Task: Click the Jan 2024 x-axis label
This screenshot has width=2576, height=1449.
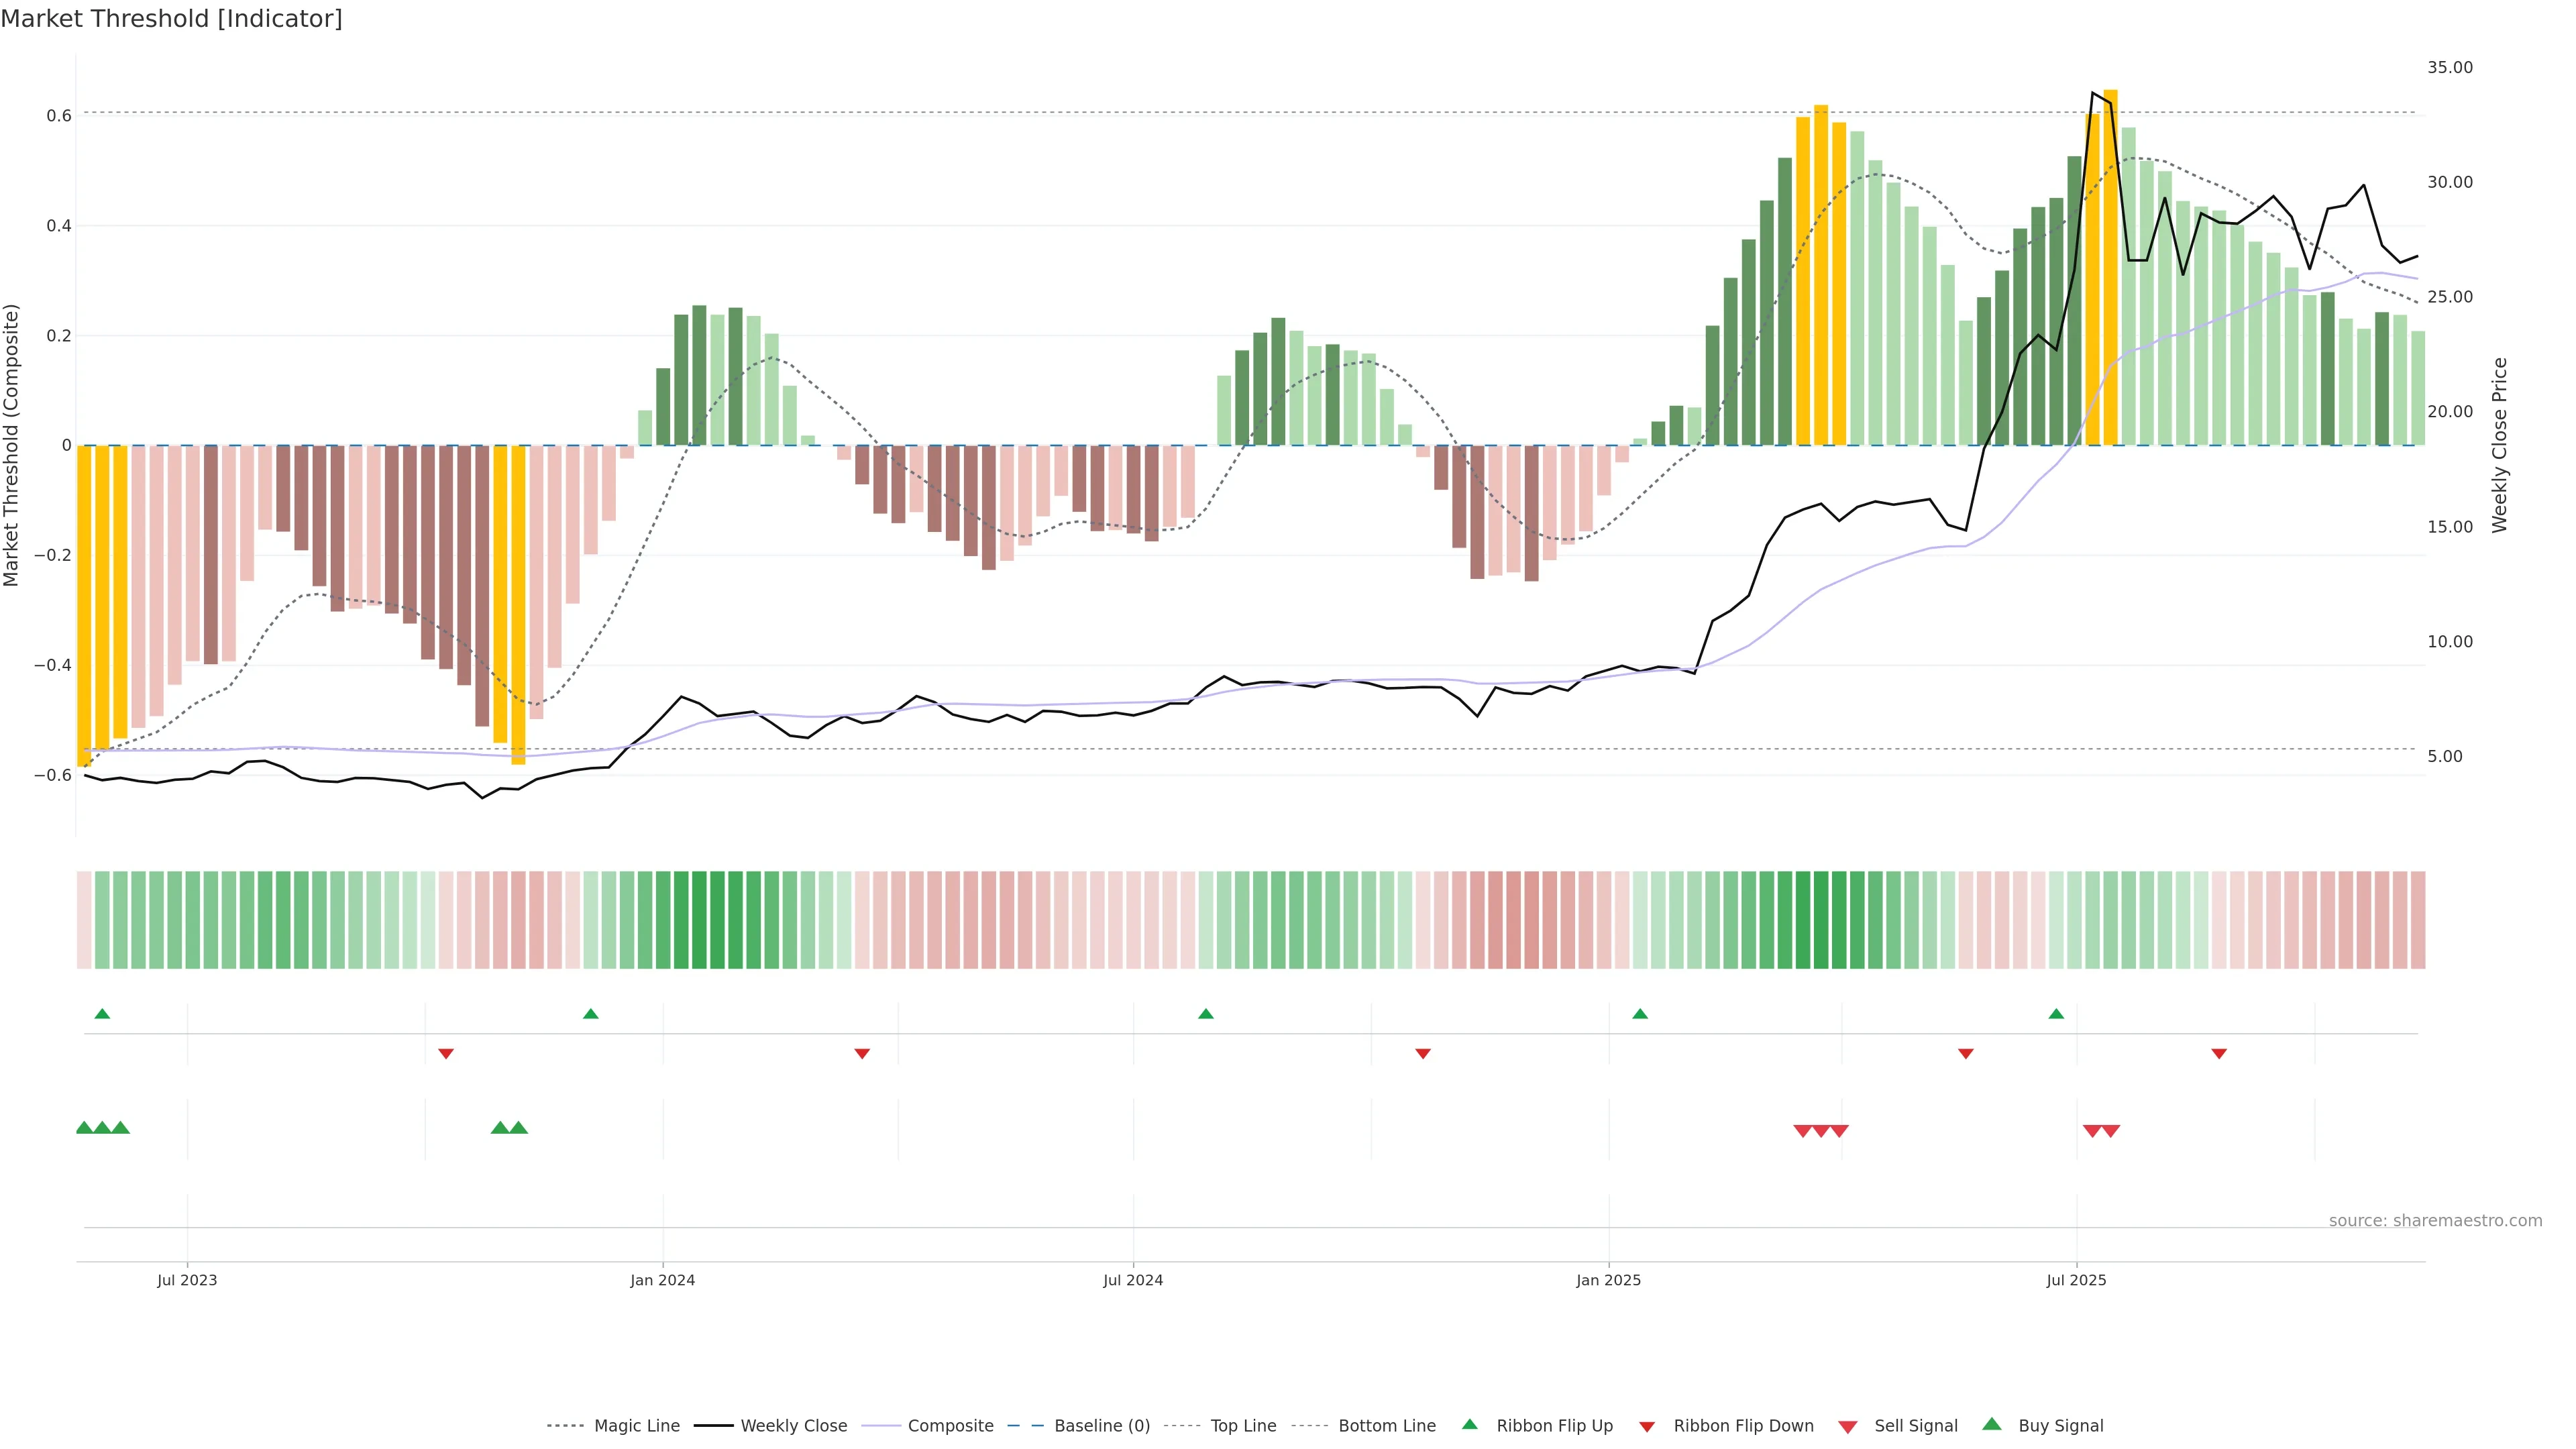Action: (x=662, y=1280)
